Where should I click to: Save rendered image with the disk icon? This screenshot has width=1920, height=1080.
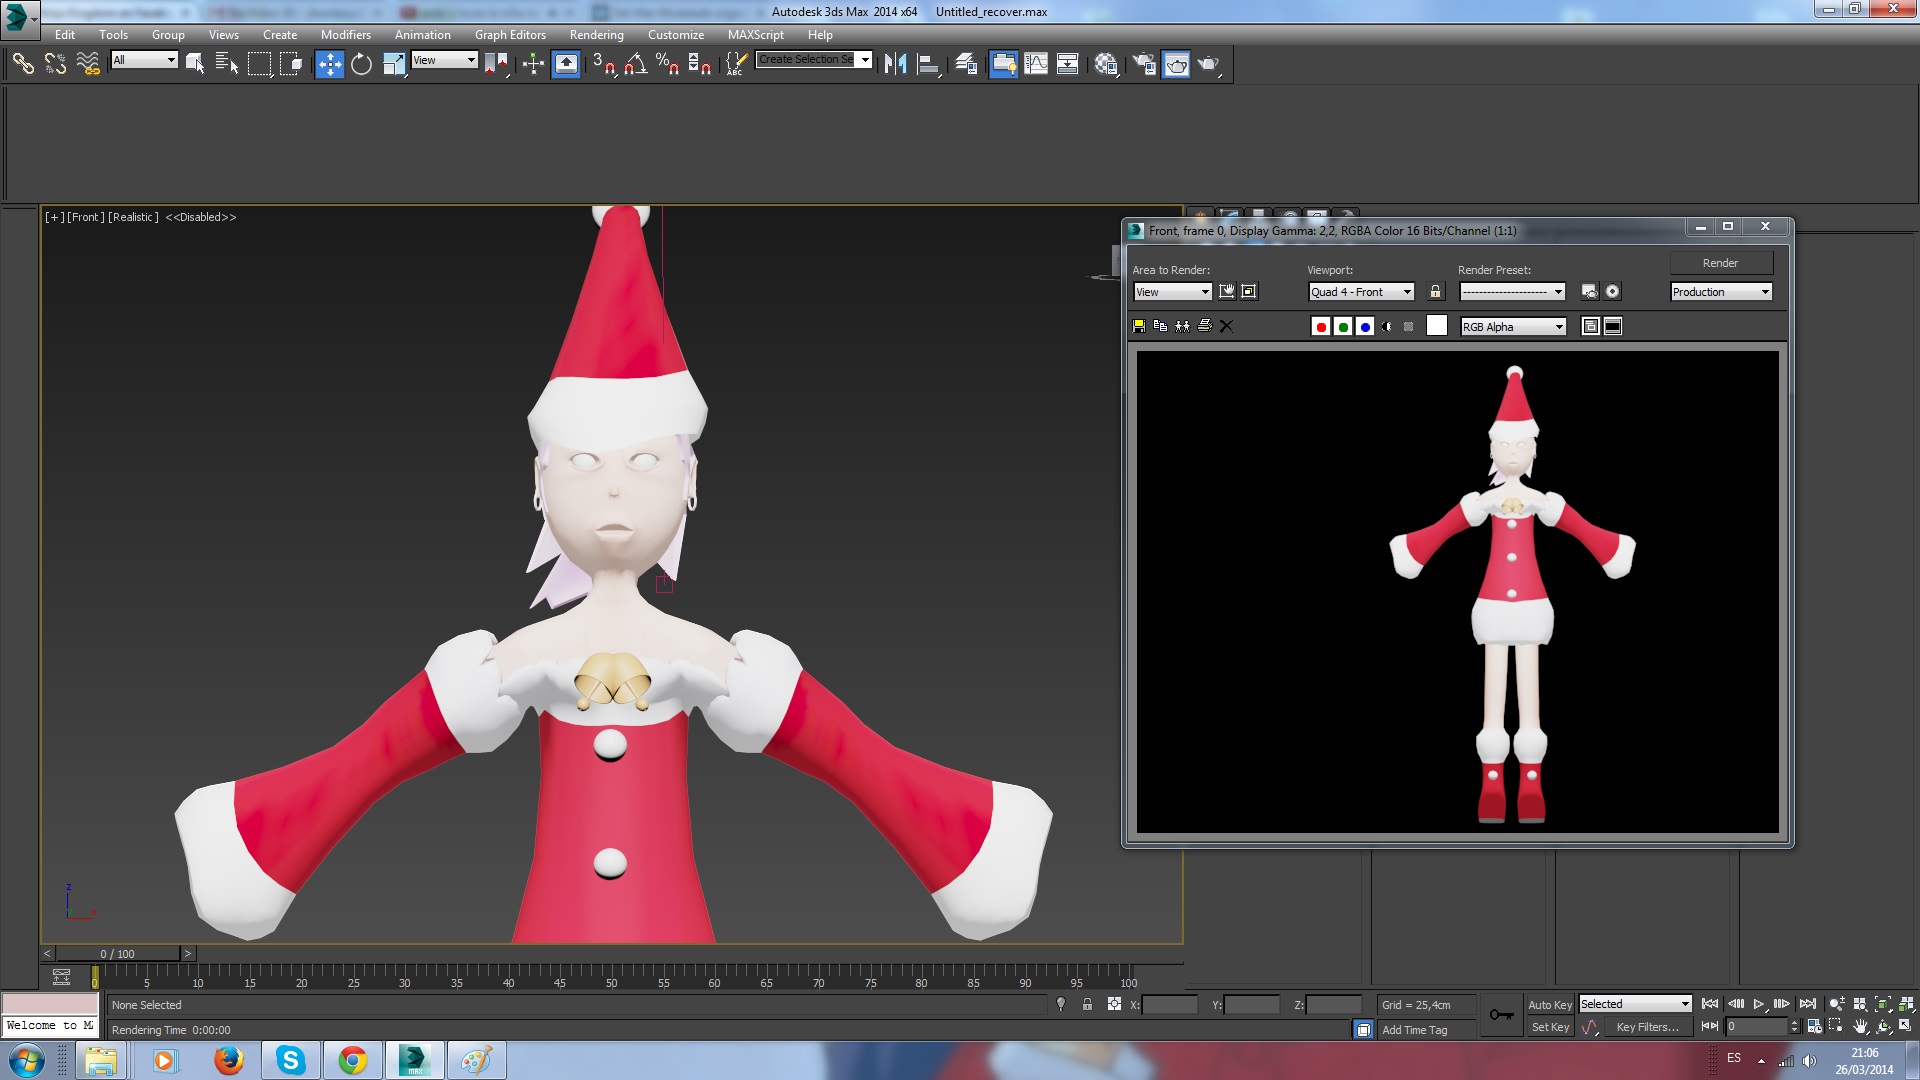(1139, 326)
